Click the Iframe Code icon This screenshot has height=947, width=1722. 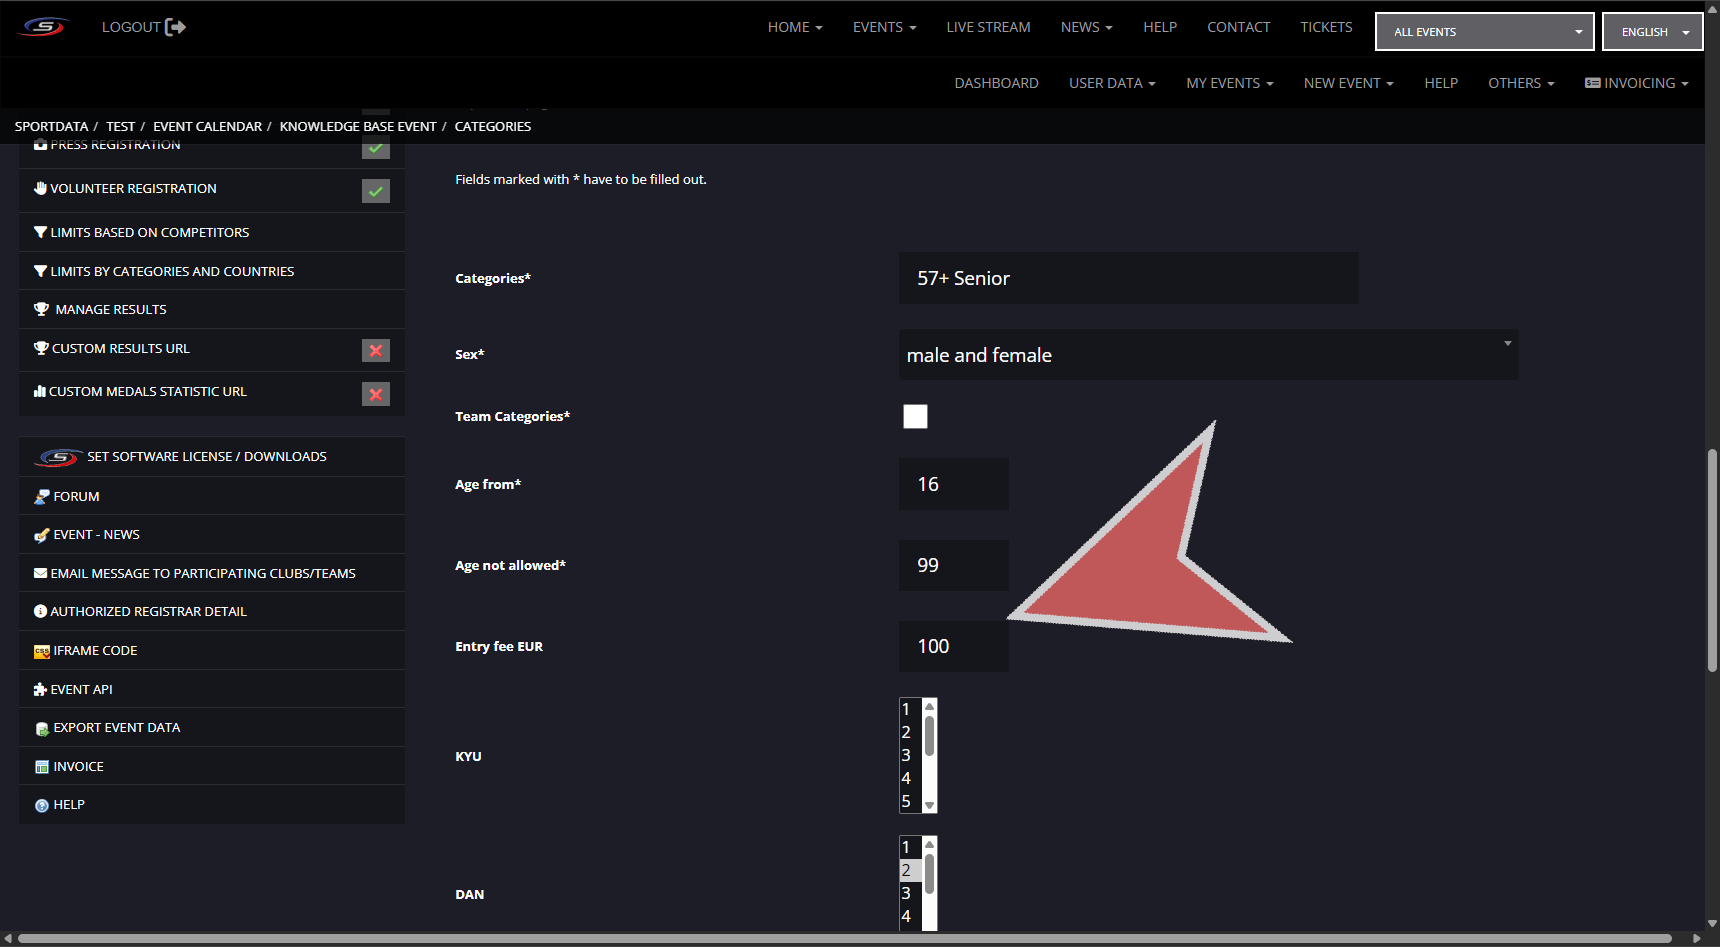coord(41,651)
